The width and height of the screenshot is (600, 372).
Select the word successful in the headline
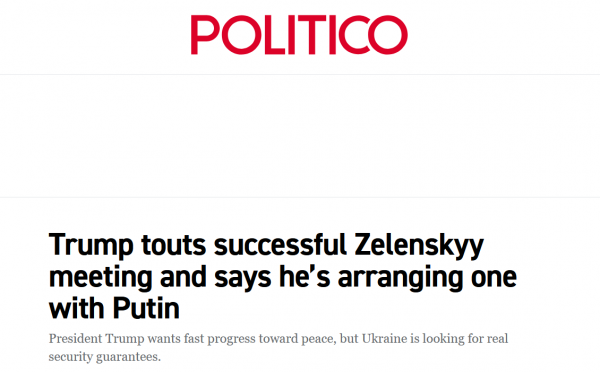[x=280, y=245]
